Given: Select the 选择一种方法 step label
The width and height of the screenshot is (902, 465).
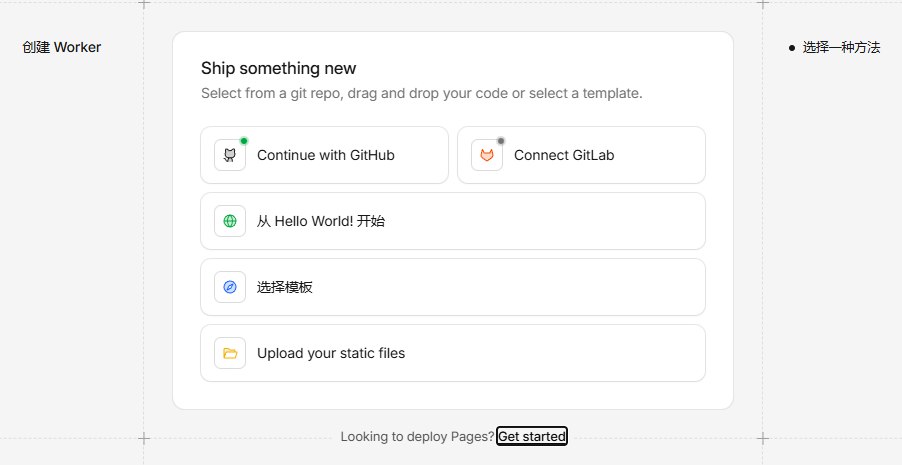Looking at the screenshot, I should click(x=841, y=47).
